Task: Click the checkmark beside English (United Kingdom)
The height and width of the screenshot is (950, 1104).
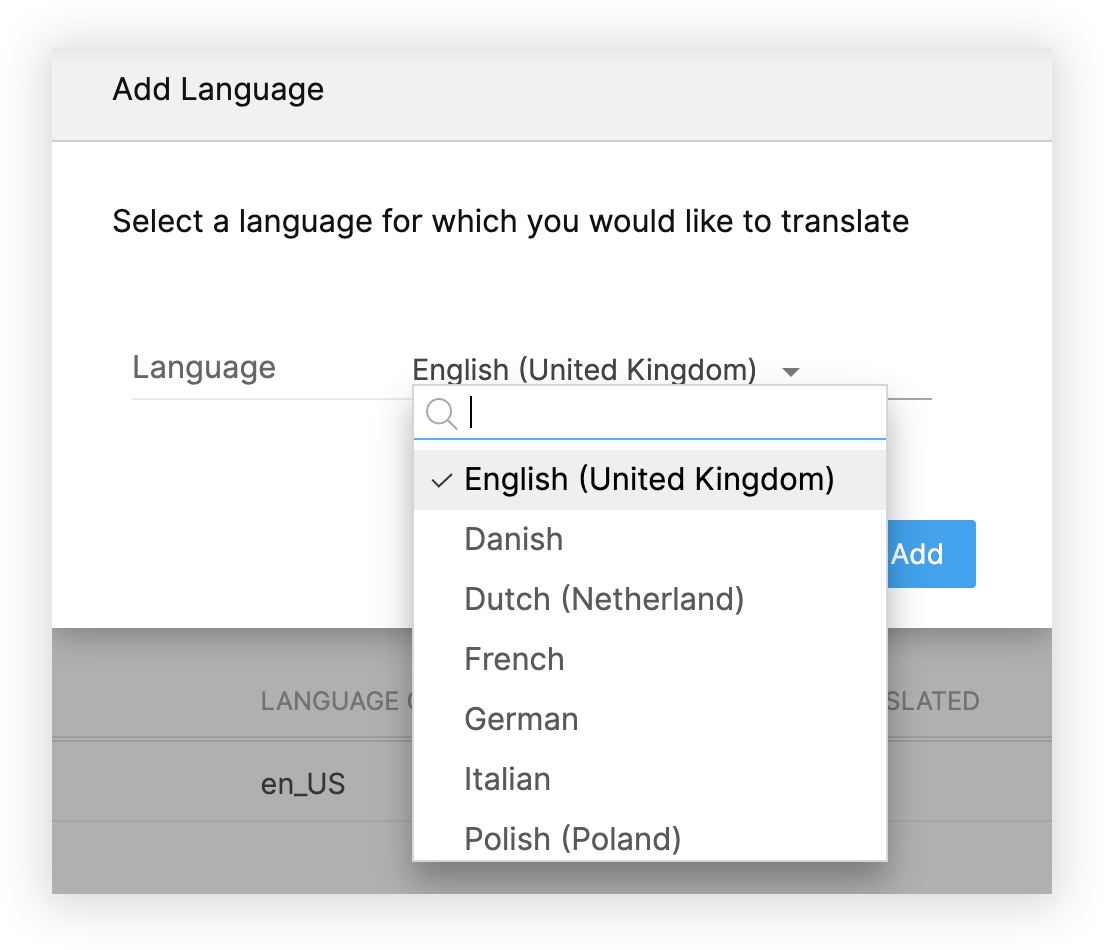Action: click(x=440, y=481)
